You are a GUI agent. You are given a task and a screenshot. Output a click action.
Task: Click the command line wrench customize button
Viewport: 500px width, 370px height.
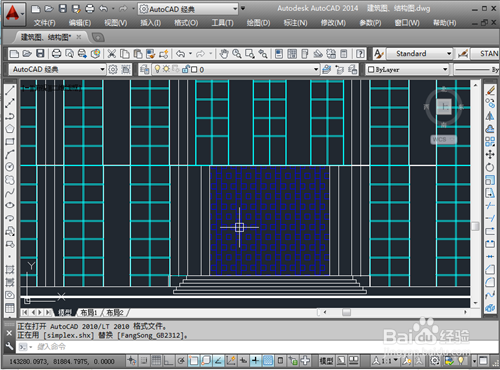click(9, 347)
